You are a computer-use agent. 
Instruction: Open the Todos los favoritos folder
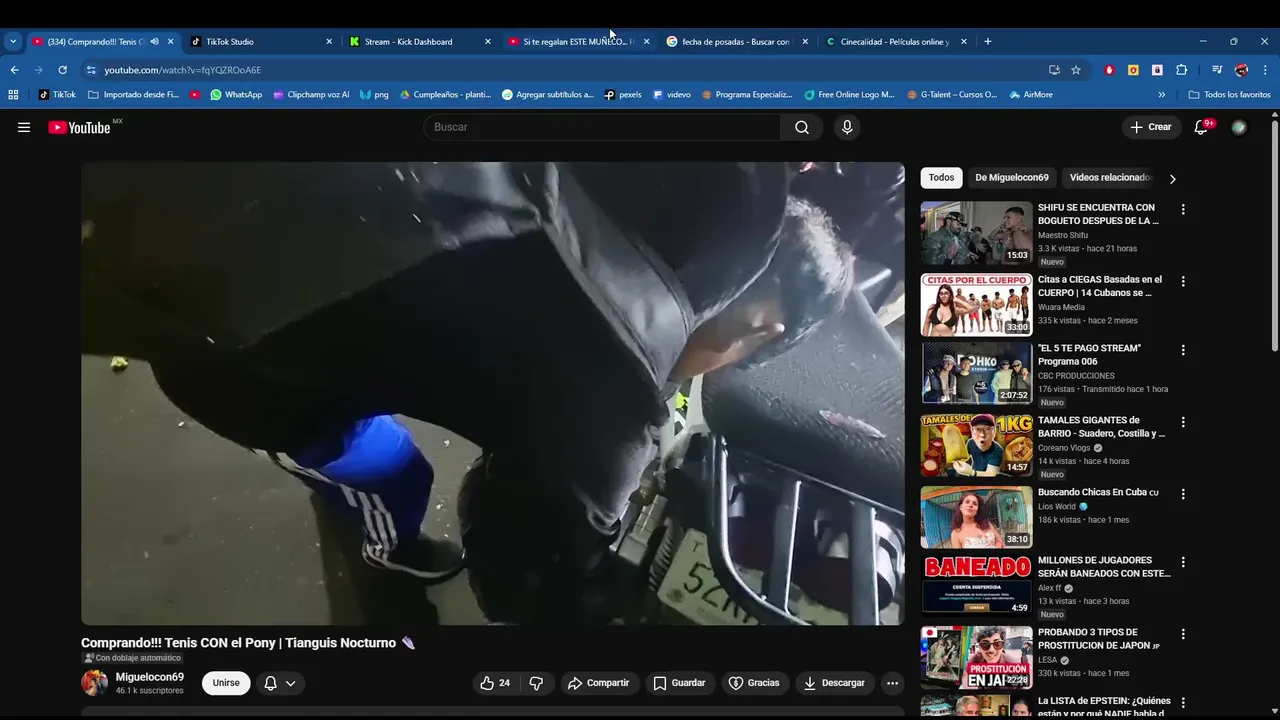tap(1229, 95)
